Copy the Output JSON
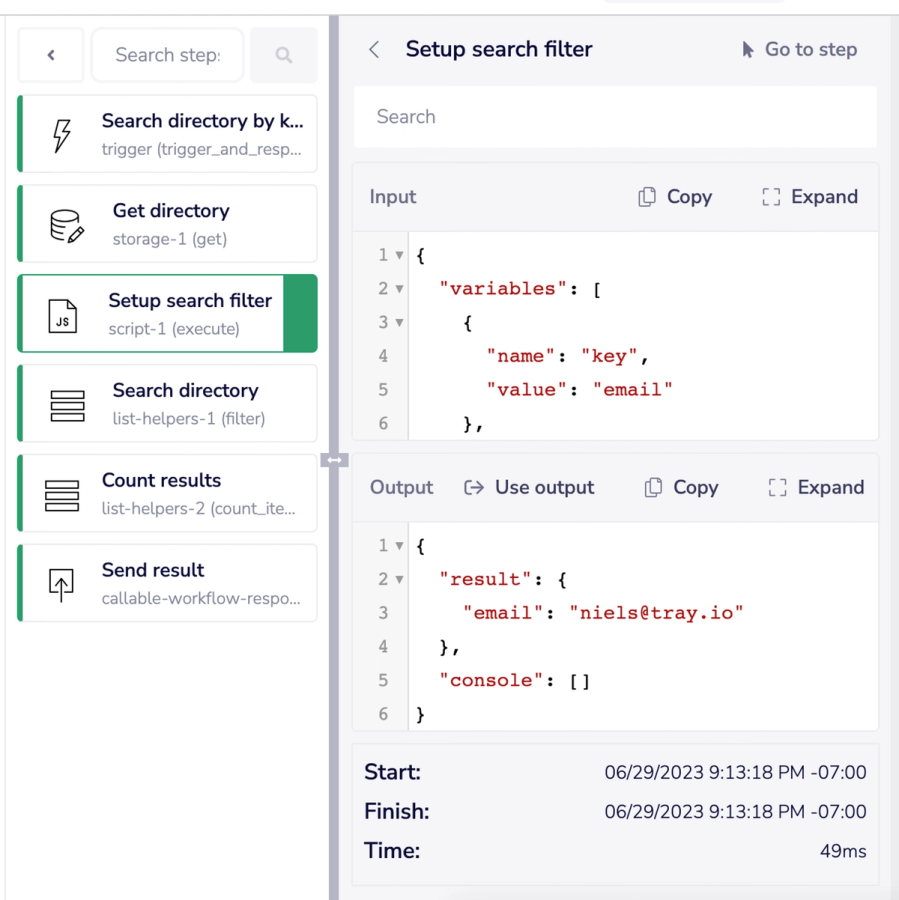This screenshot has height=900, width=899. (x=681, y=487)
